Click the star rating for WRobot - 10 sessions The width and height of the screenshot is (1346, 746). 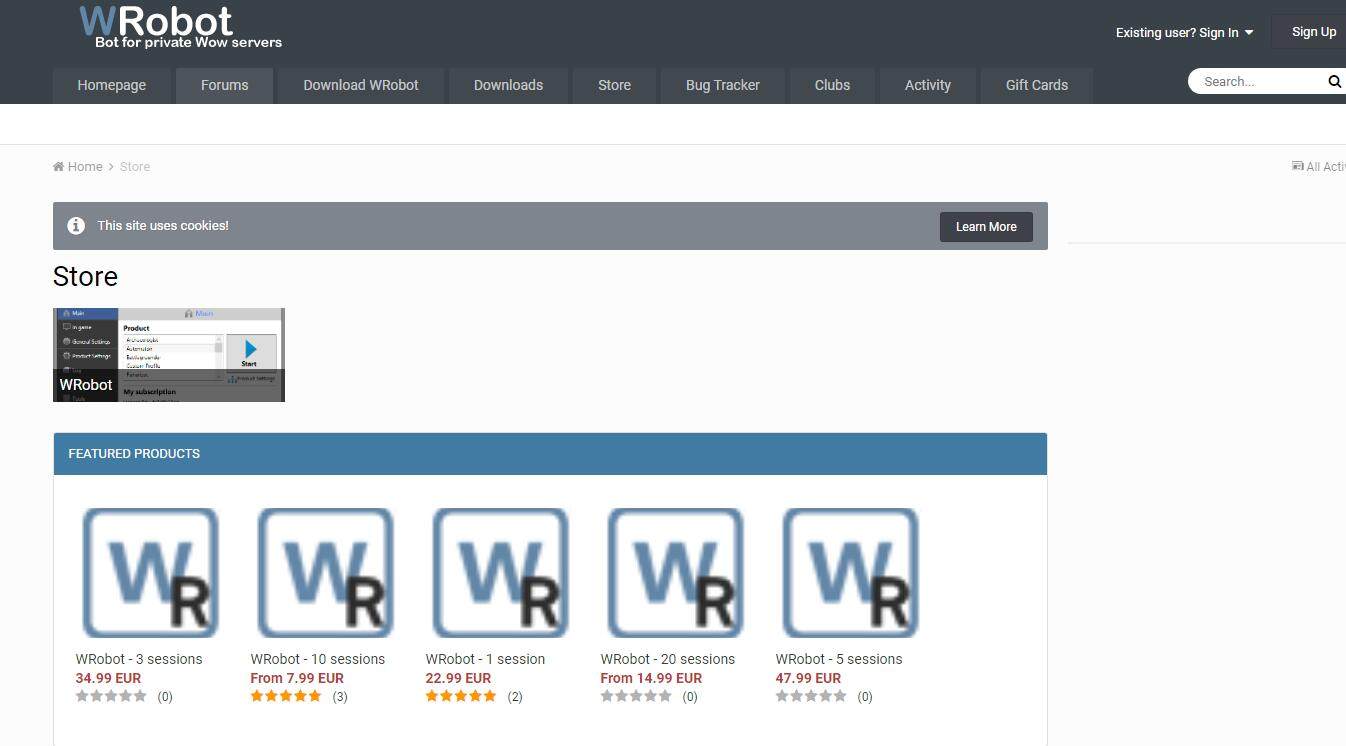[x=286, y=697]
